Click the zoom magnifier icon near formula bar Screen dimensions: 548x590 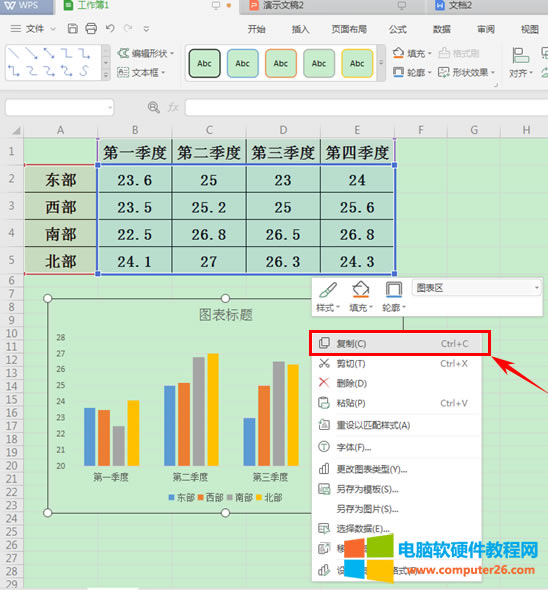click(x=153, y=108)
